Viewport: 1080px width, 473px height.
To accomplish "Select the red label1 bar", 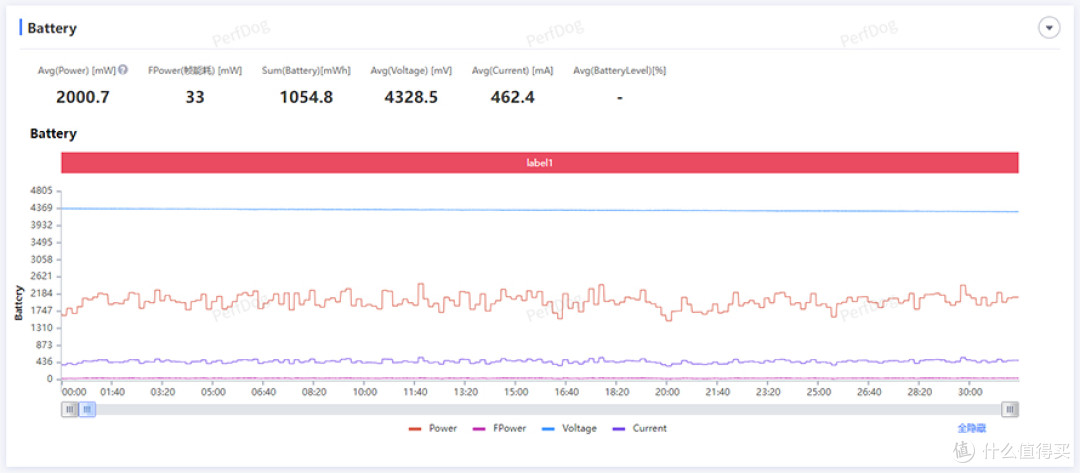I will (x=539, y=163).
